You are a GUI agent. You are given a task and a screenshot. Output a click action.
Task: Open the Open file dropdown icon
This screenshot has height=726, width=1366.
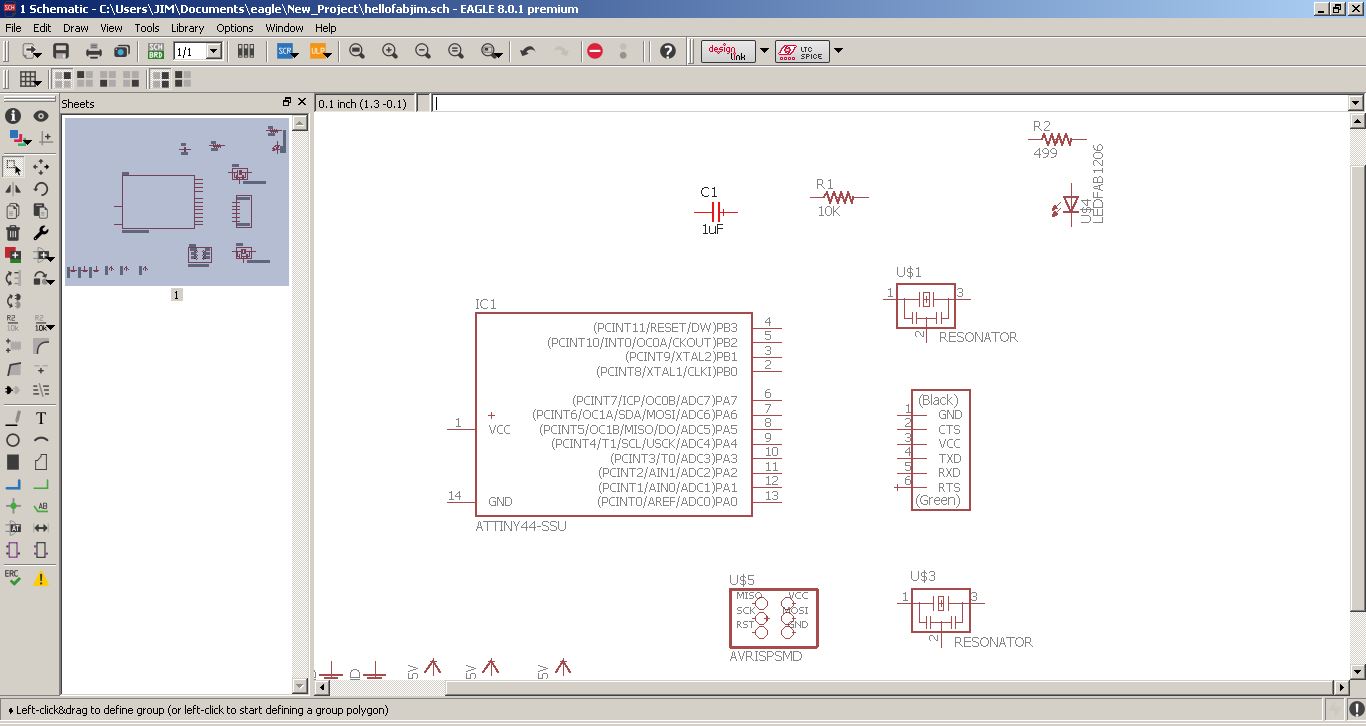tap(31, 51)
